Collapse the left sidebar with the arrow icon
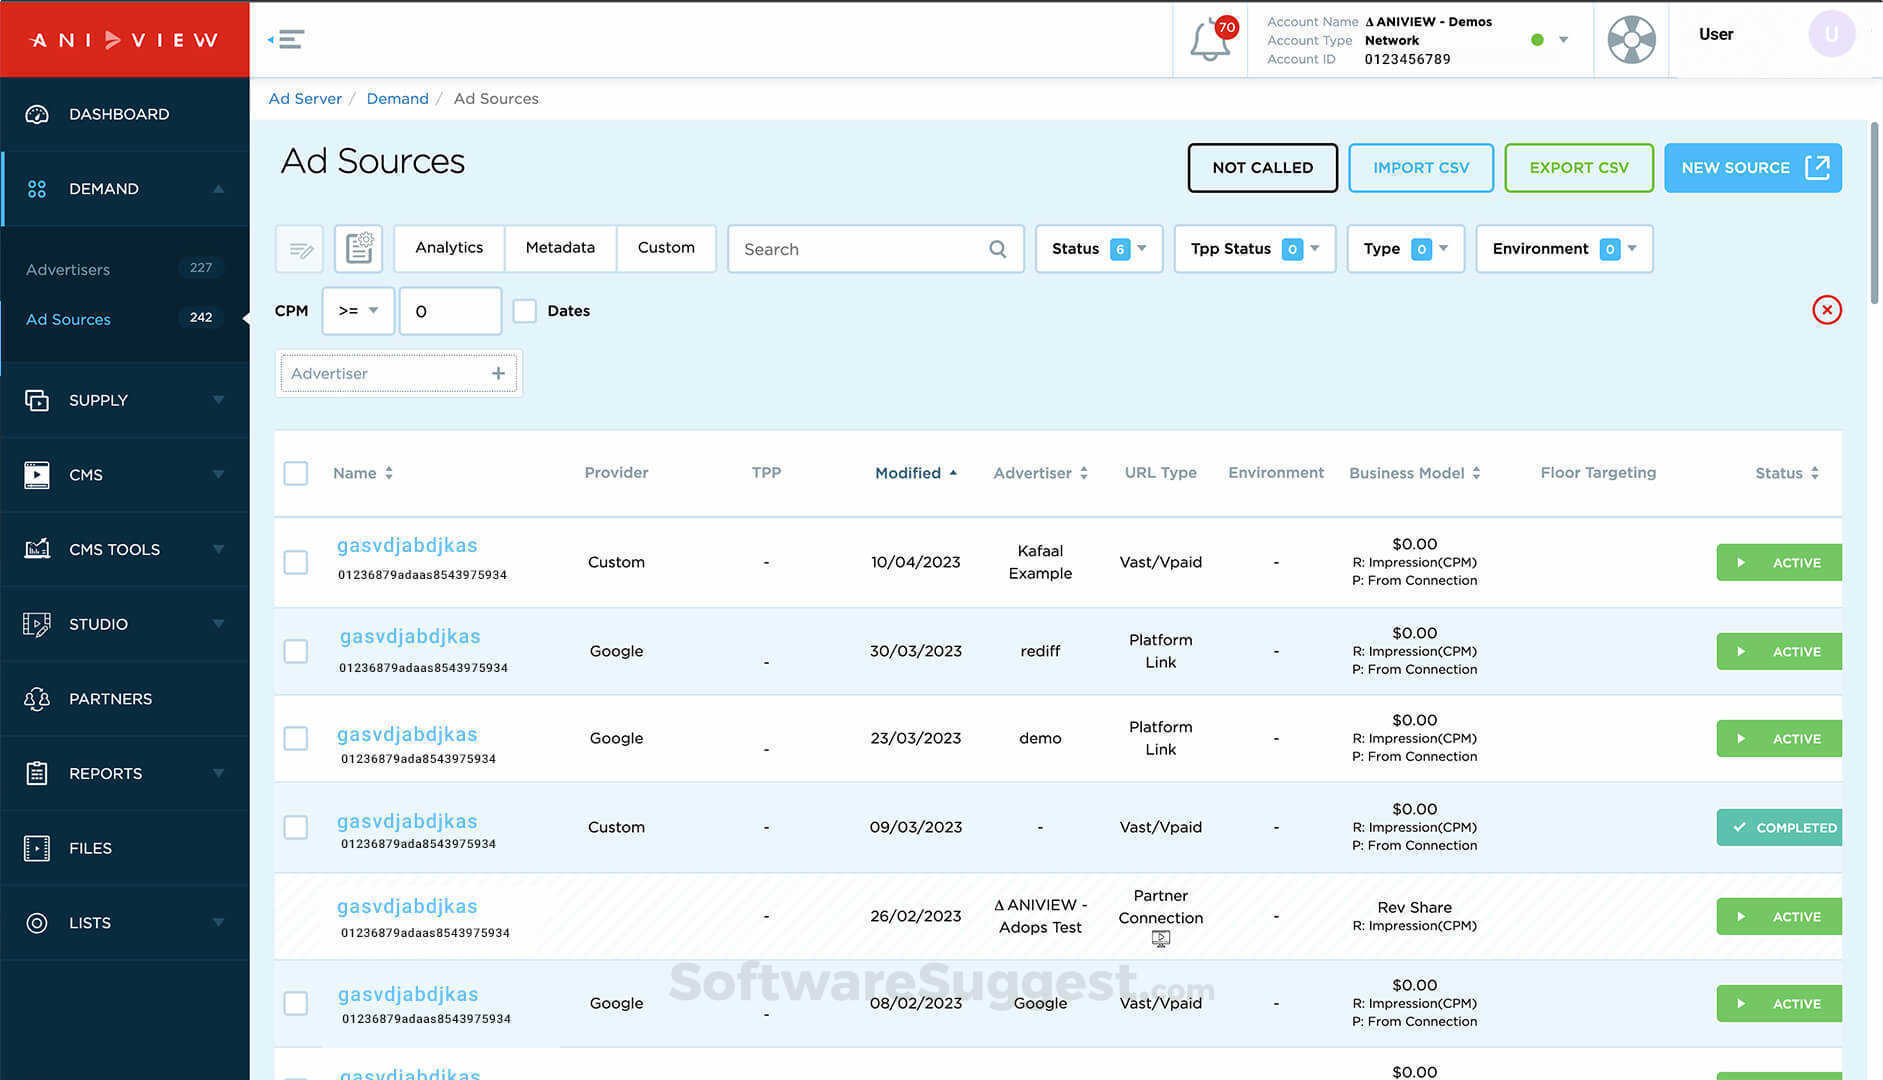The width and height of the screenshot is (1883, 1080). (x=285, y=38)
